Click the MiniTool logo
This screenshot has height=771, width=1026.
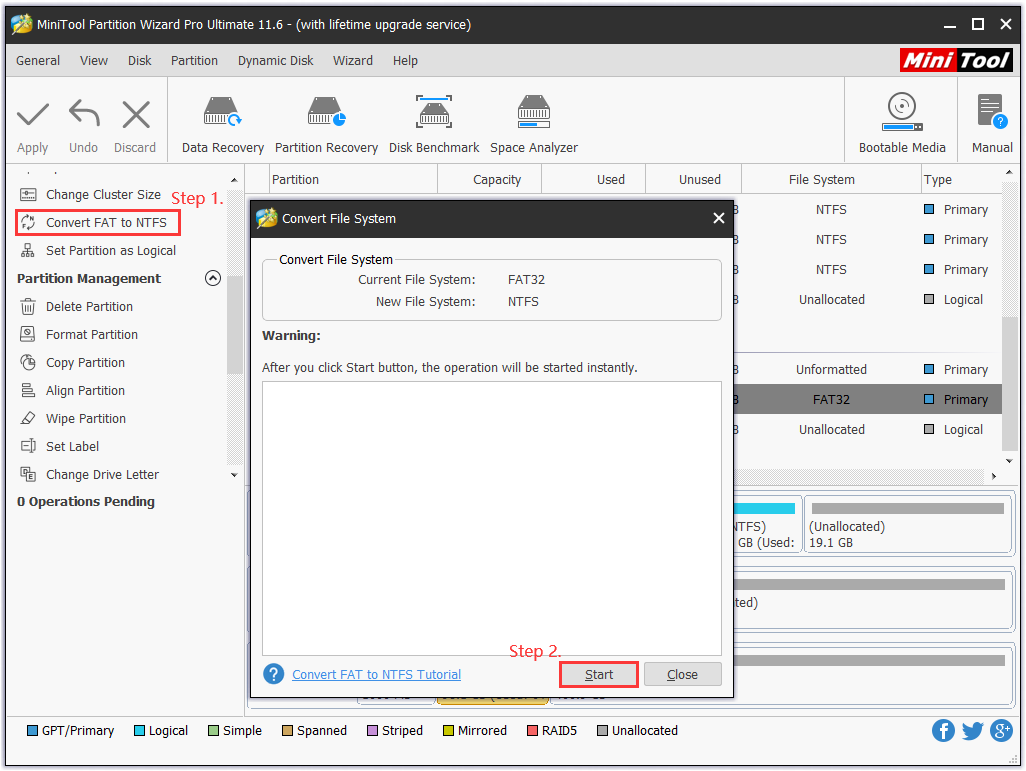pyautogui.click(x=956, y=60)
